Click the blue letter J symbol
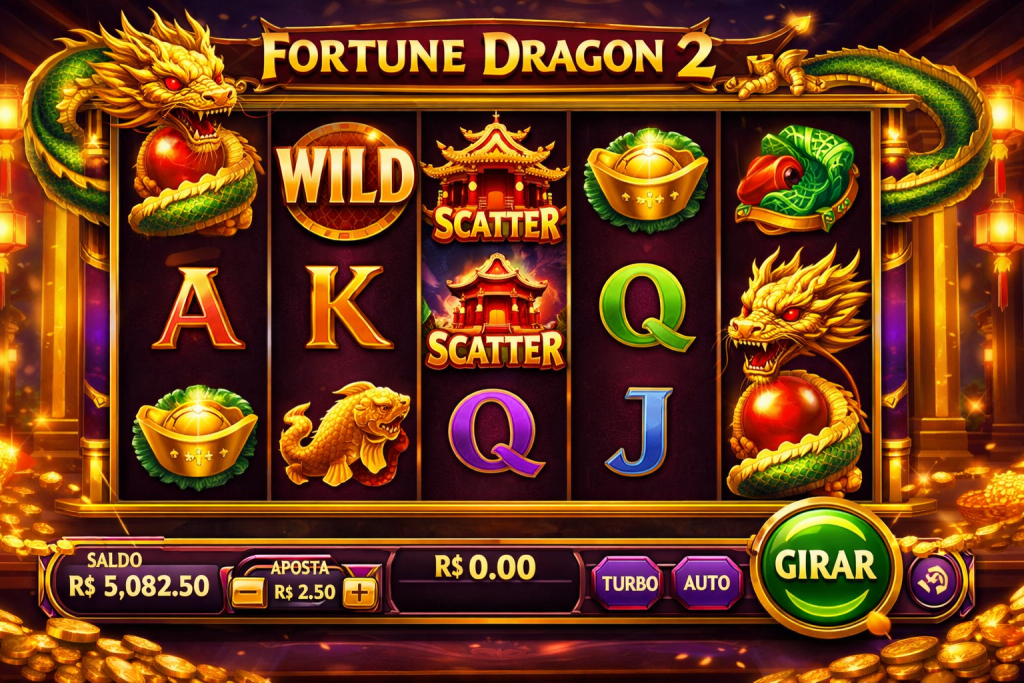 640,431
